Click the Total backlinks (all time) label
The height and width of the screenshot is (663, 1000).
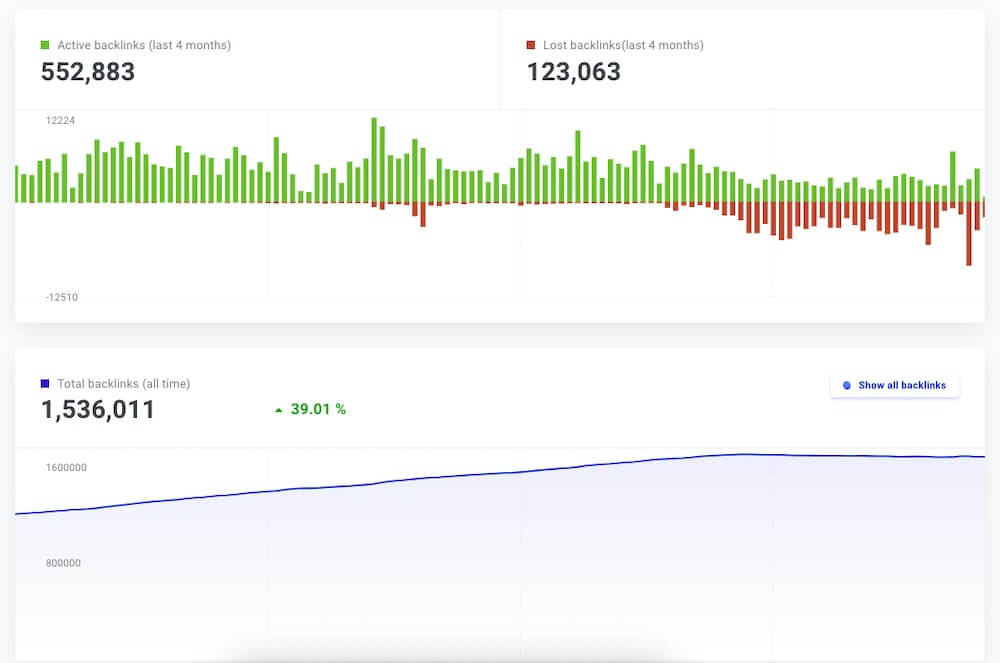(x=124, y=384)
